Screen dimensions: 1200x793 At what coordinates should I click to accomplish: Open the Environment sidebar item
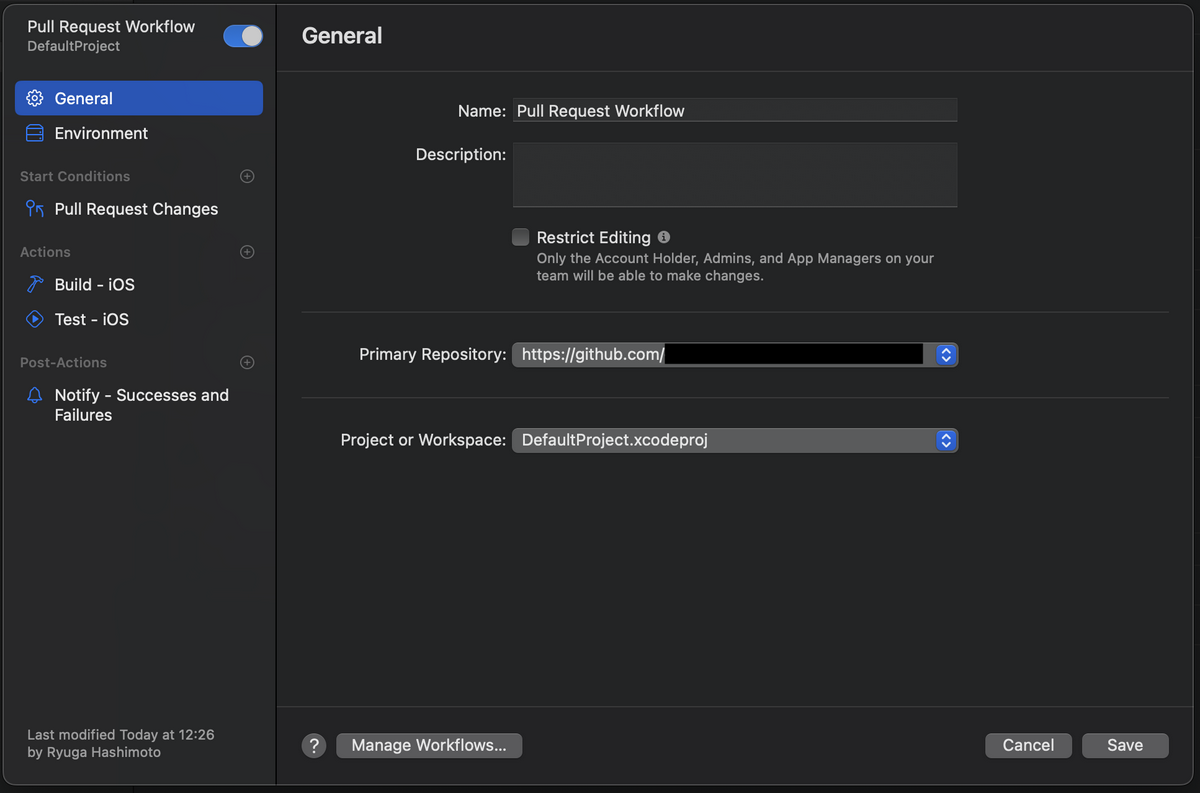pos(139,133)
